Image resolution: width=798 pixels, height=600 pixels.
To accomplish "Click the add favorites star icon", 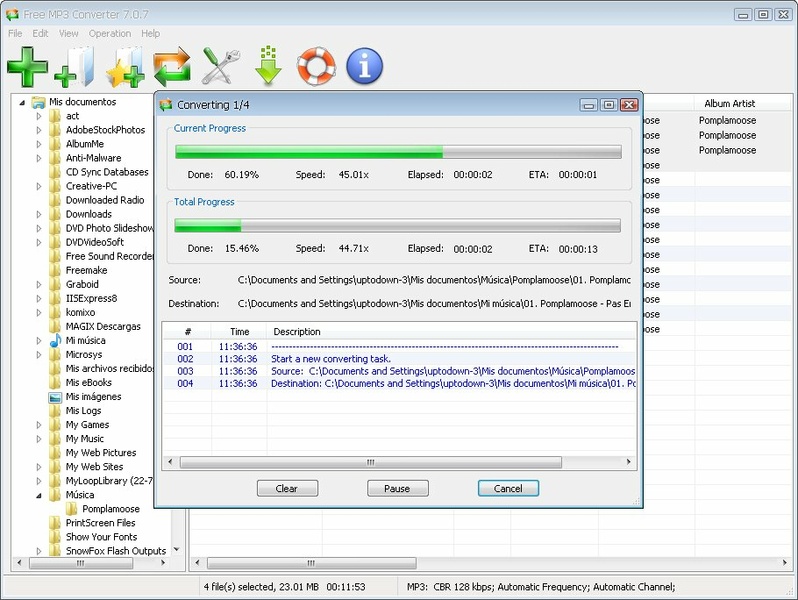I will click(x=124, y=67).
